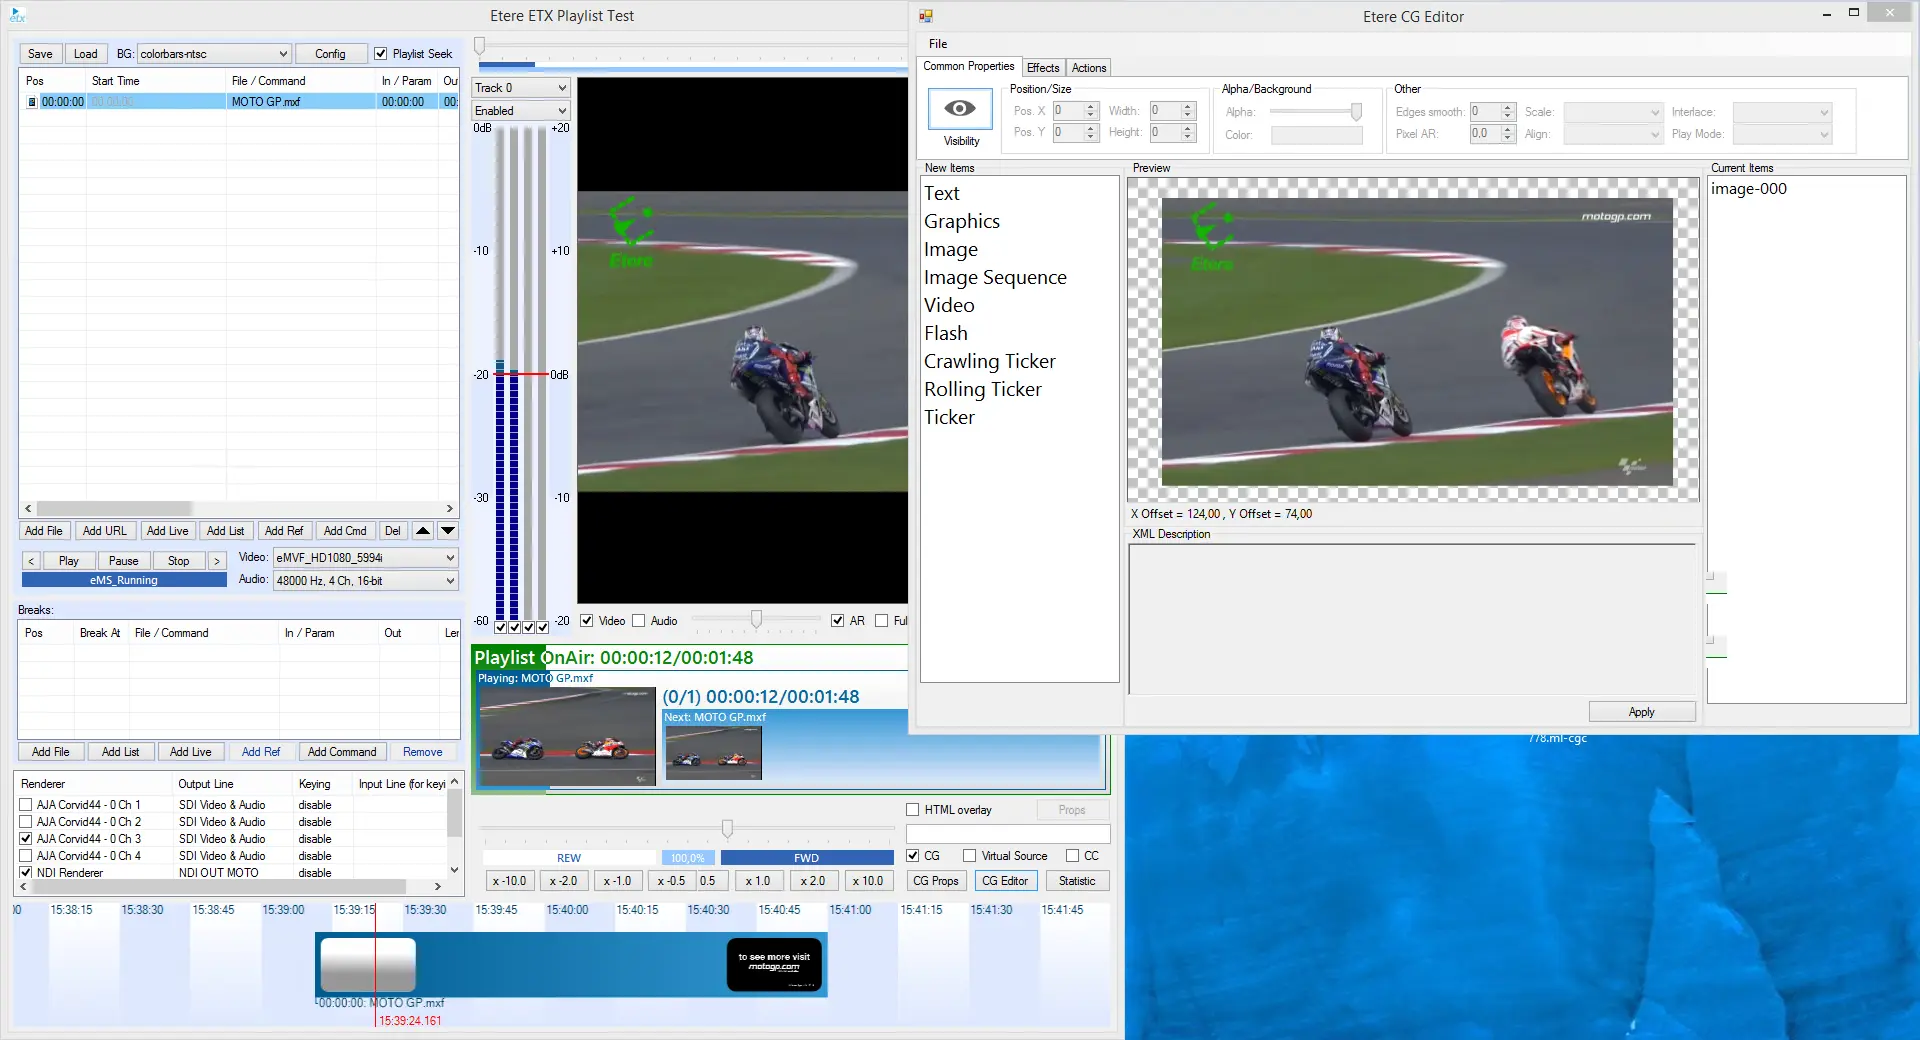Click the Add URL button
Viewport: 1920px width, 1040px height.
pyautogui.click(x=104, y=531)
